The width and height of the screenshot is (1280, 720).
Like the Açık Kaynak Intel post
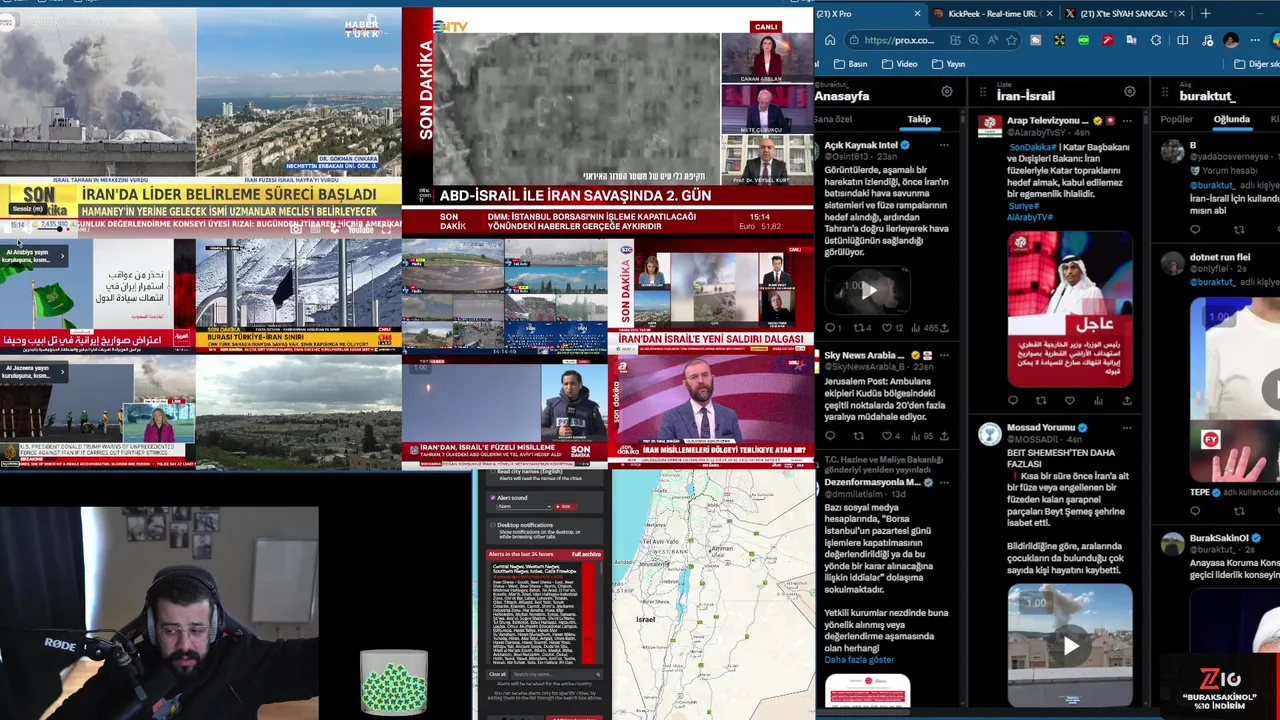click(886, 328)
